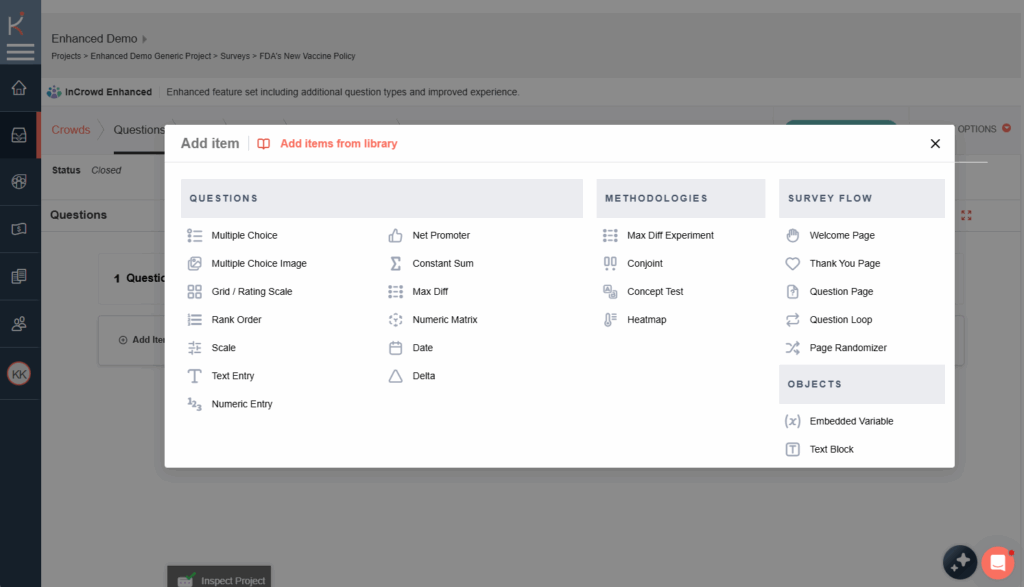The width and height of the screenshot is (1024, 587).
Task: Add an Embedded Variable object
Action: (x=851, y=422)
